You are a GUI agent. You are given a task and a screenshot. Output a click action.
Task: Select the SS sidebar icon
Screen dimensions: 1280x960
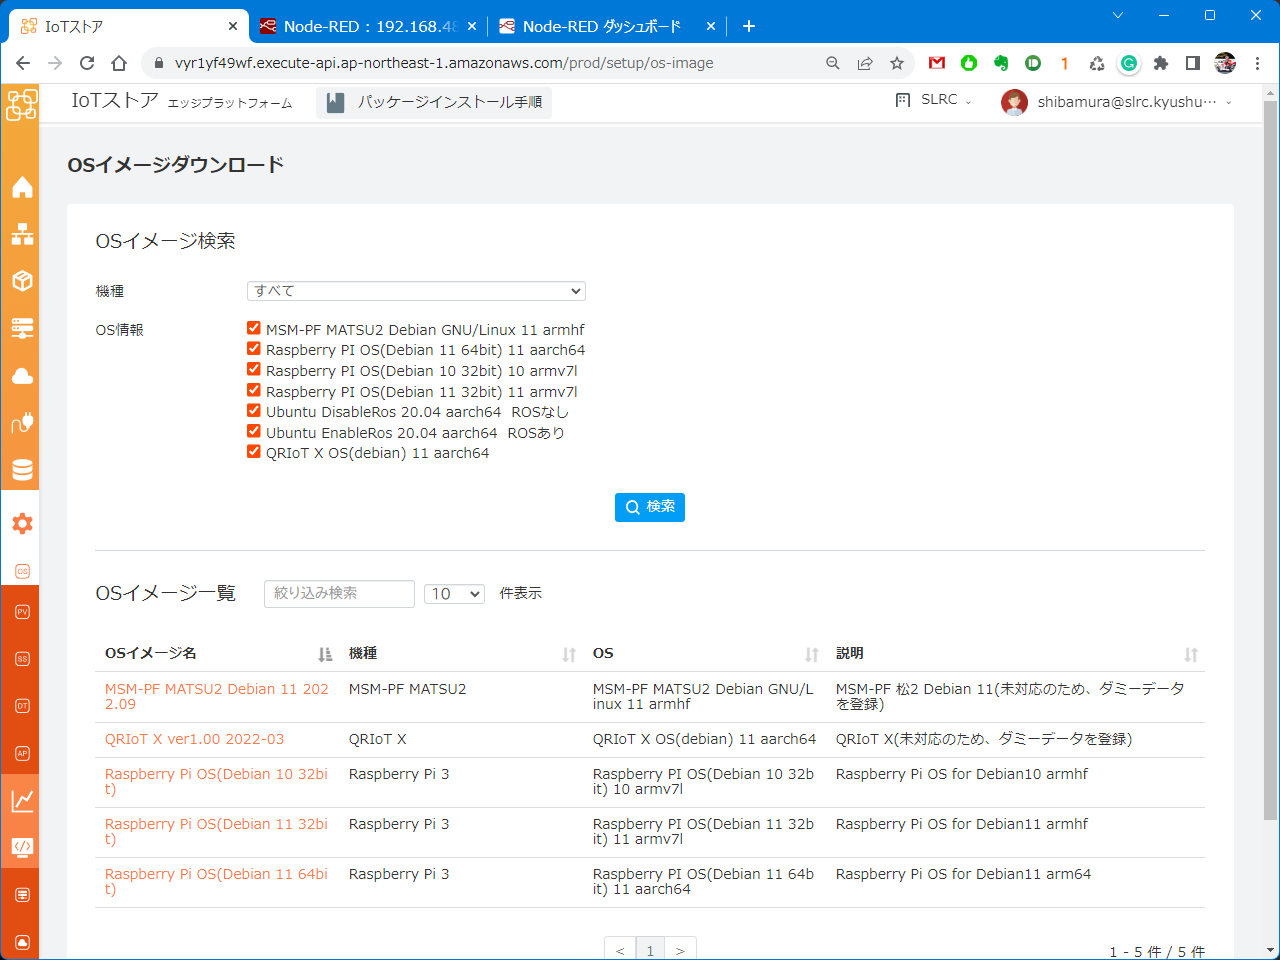(22, 659)
